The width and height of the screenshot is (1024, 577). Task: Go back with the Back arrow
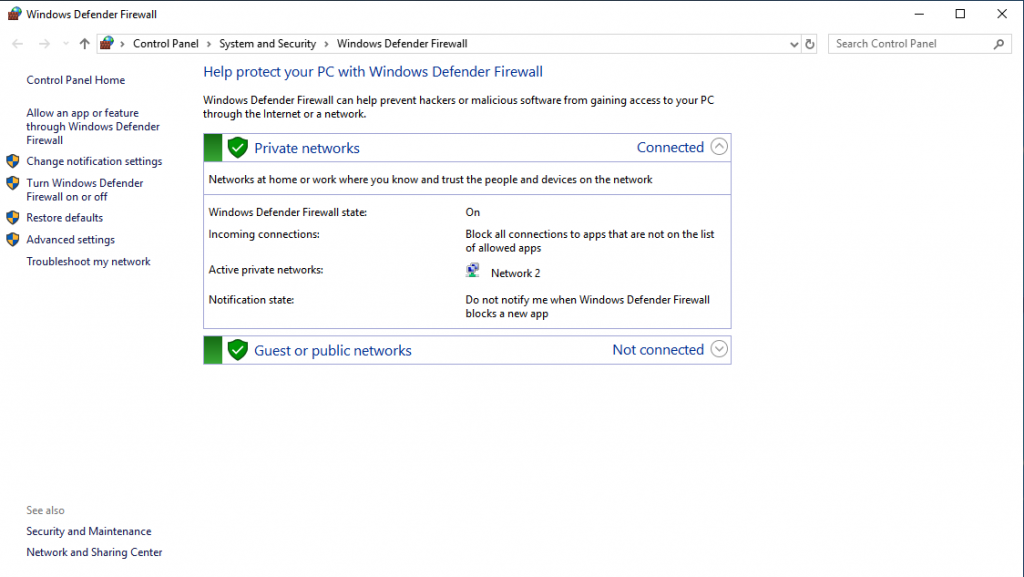18,44
